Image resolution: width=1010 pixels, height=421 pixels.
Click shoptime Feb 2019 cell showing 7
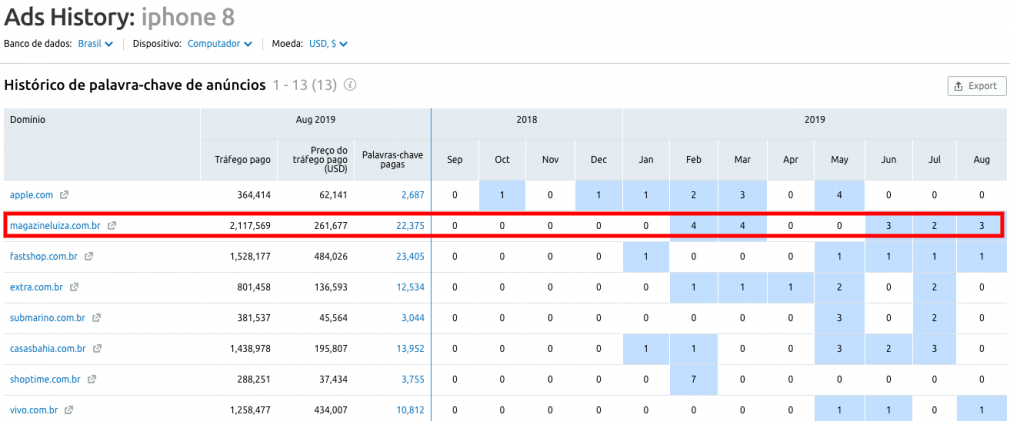pyautogui.click(x=694, y=379)
